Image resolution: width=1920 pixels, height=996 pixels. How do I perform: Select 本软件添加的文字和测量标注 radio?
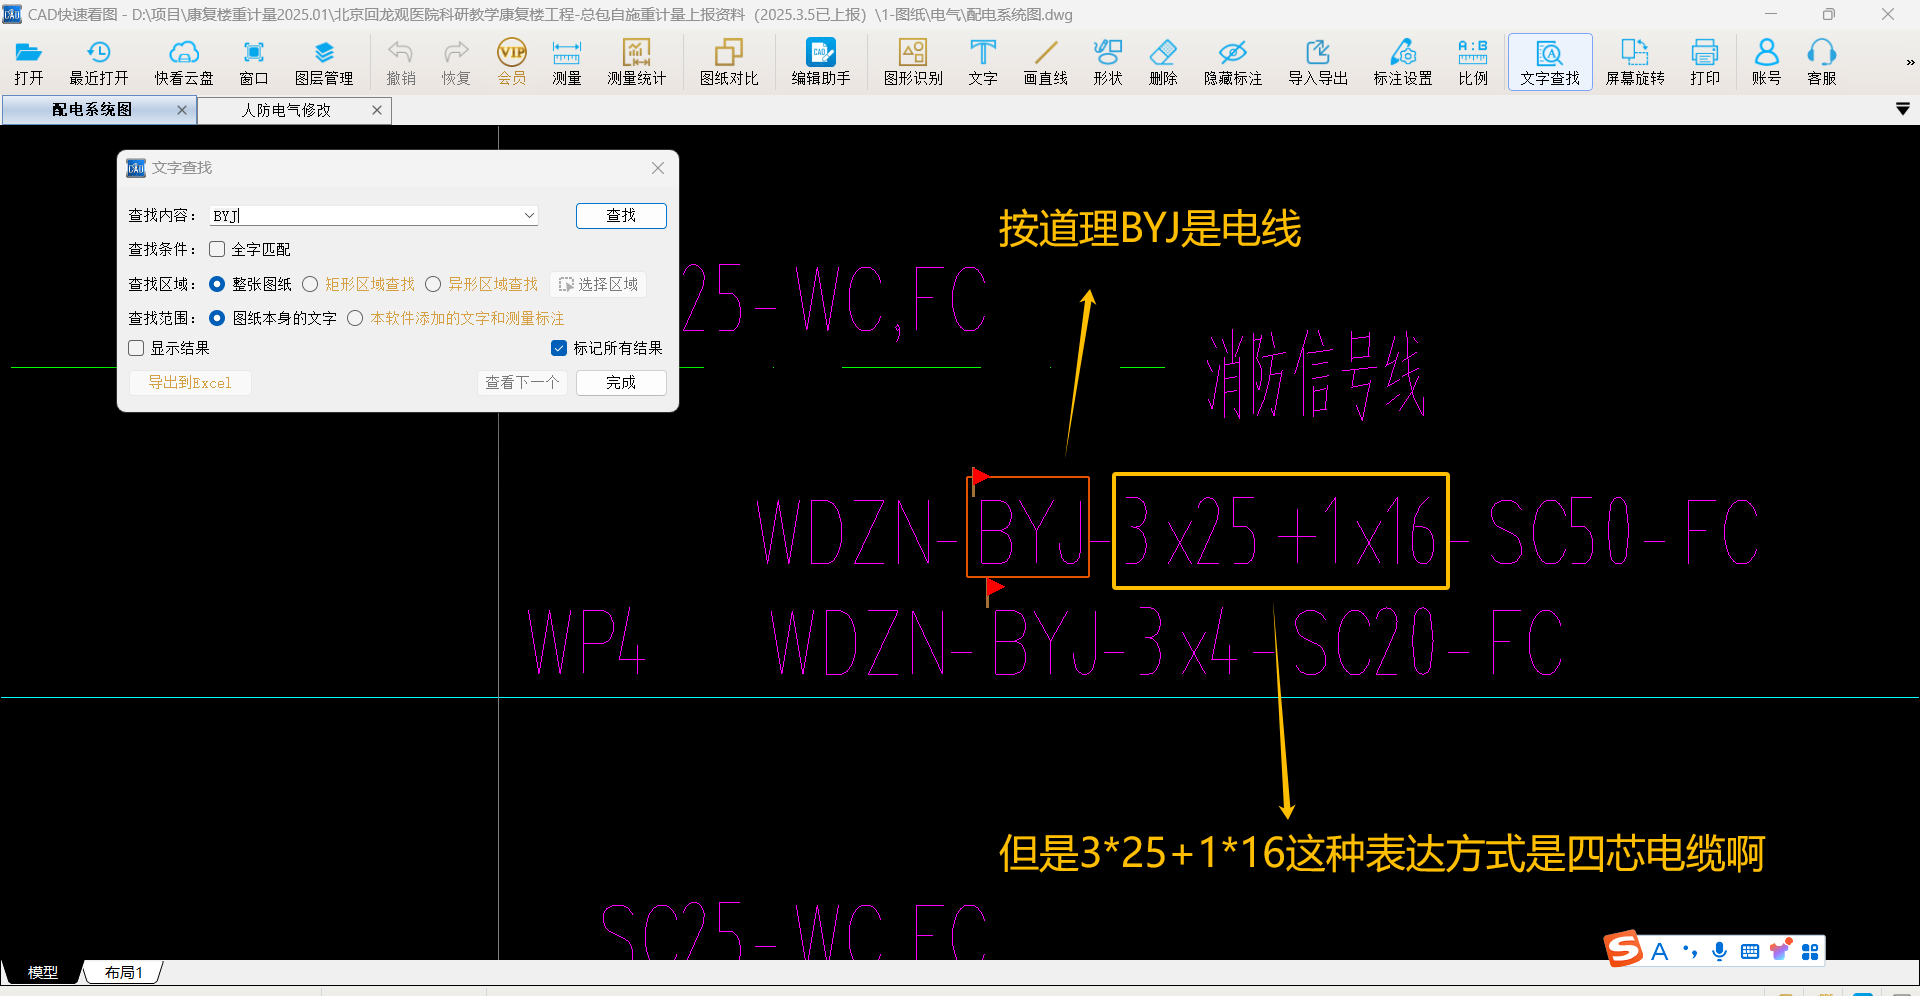pos(355,318)
